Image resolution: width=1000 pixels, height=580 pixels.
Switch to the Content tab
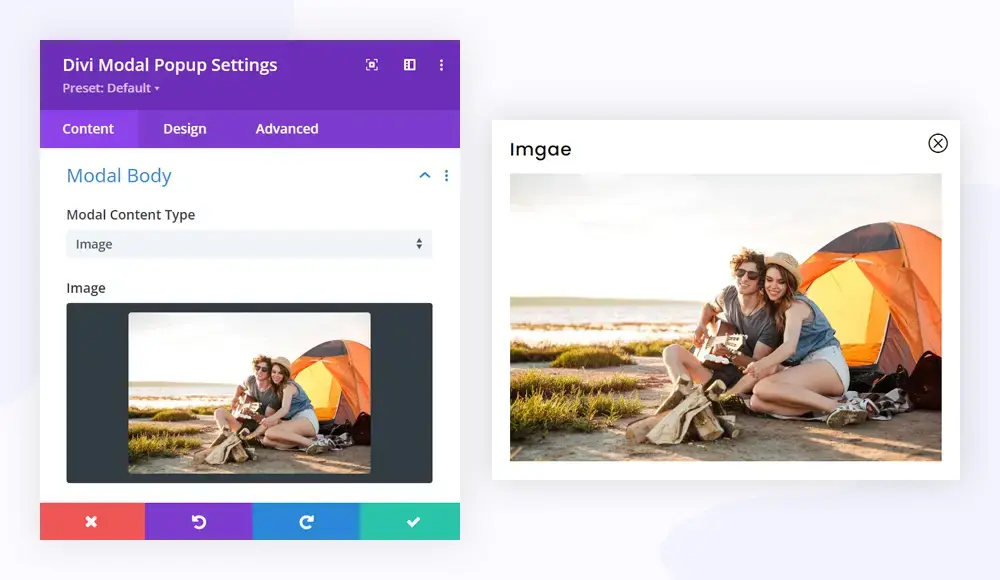88,128
